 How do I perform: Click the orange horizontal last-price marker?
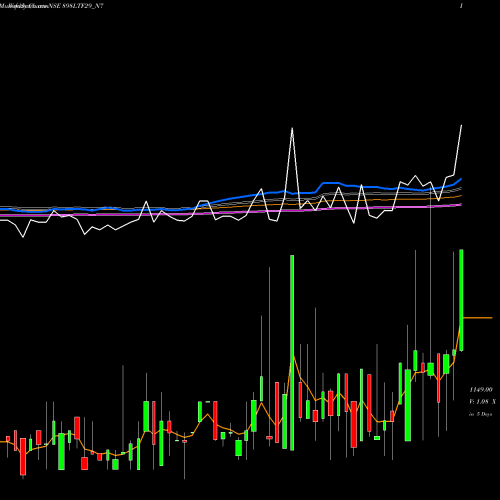pos(478,318)
